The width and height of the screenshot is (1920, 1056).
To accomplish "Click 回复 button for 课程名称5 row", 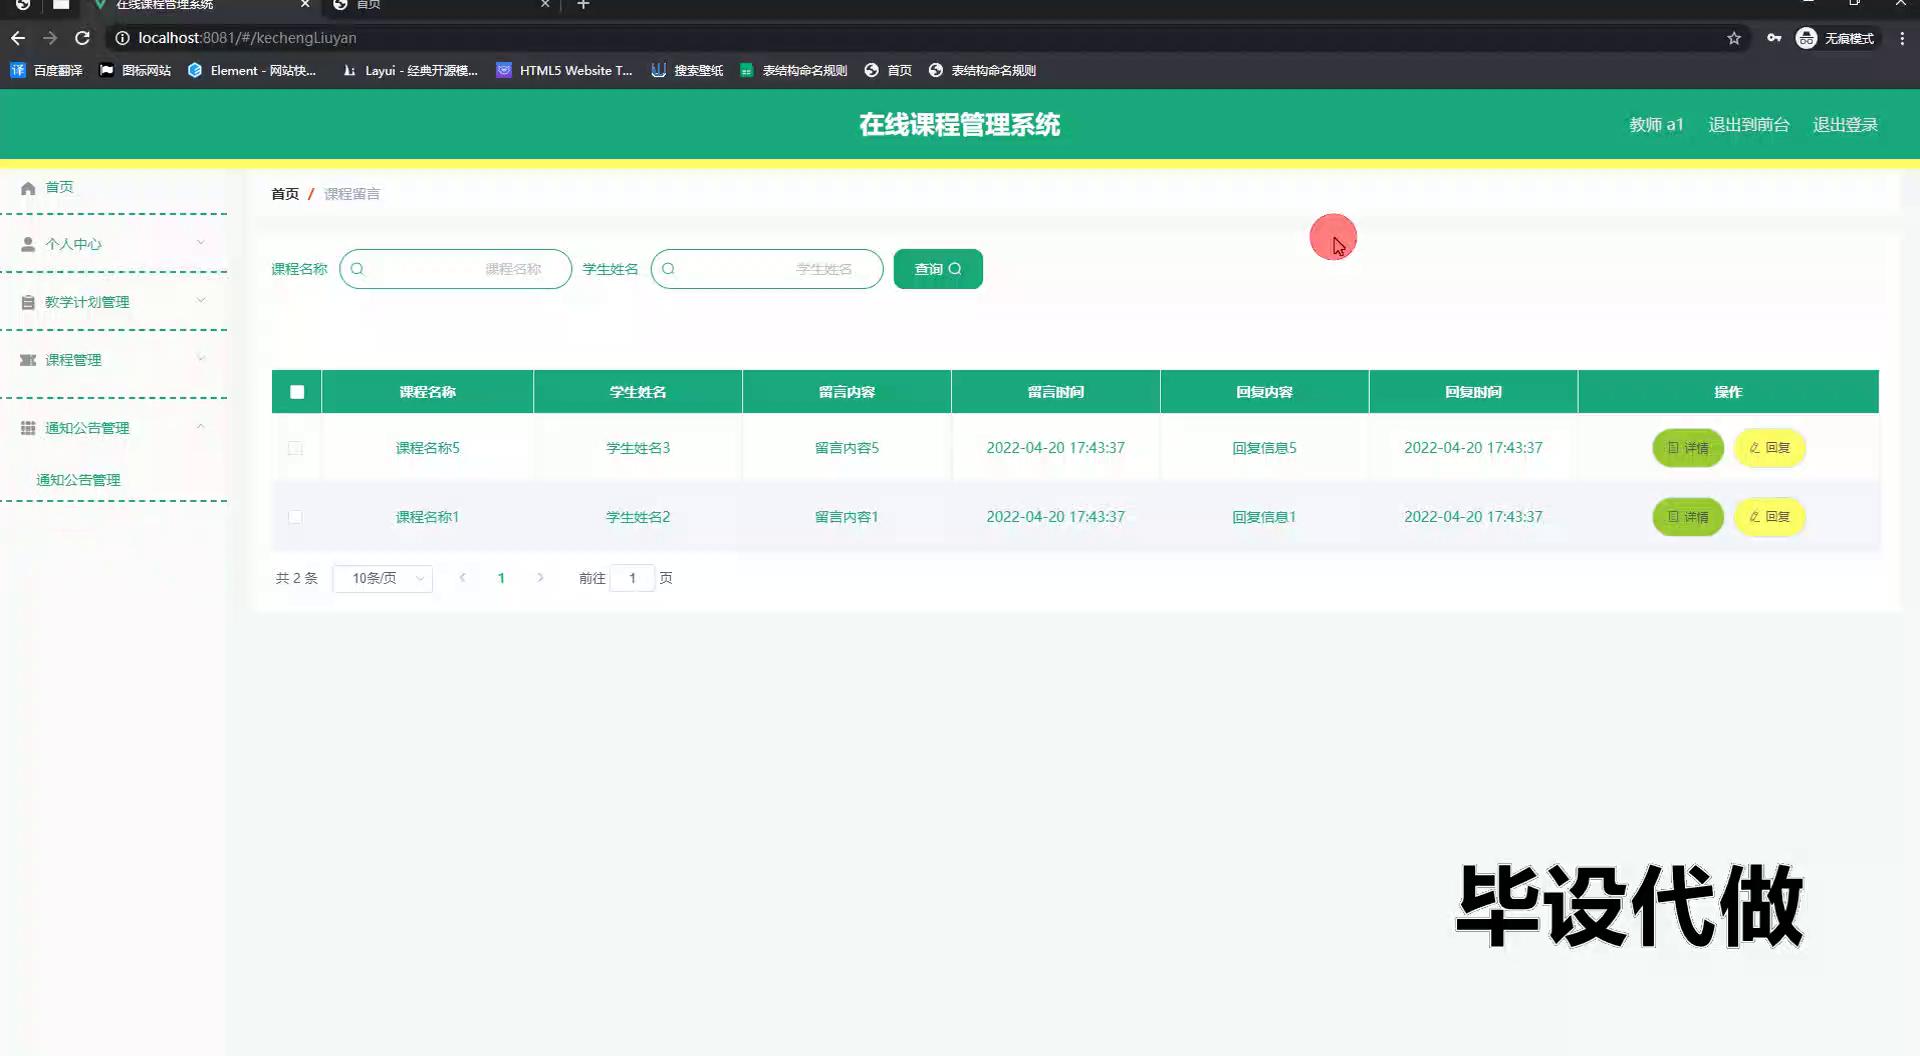I will tap(1769, 448).
